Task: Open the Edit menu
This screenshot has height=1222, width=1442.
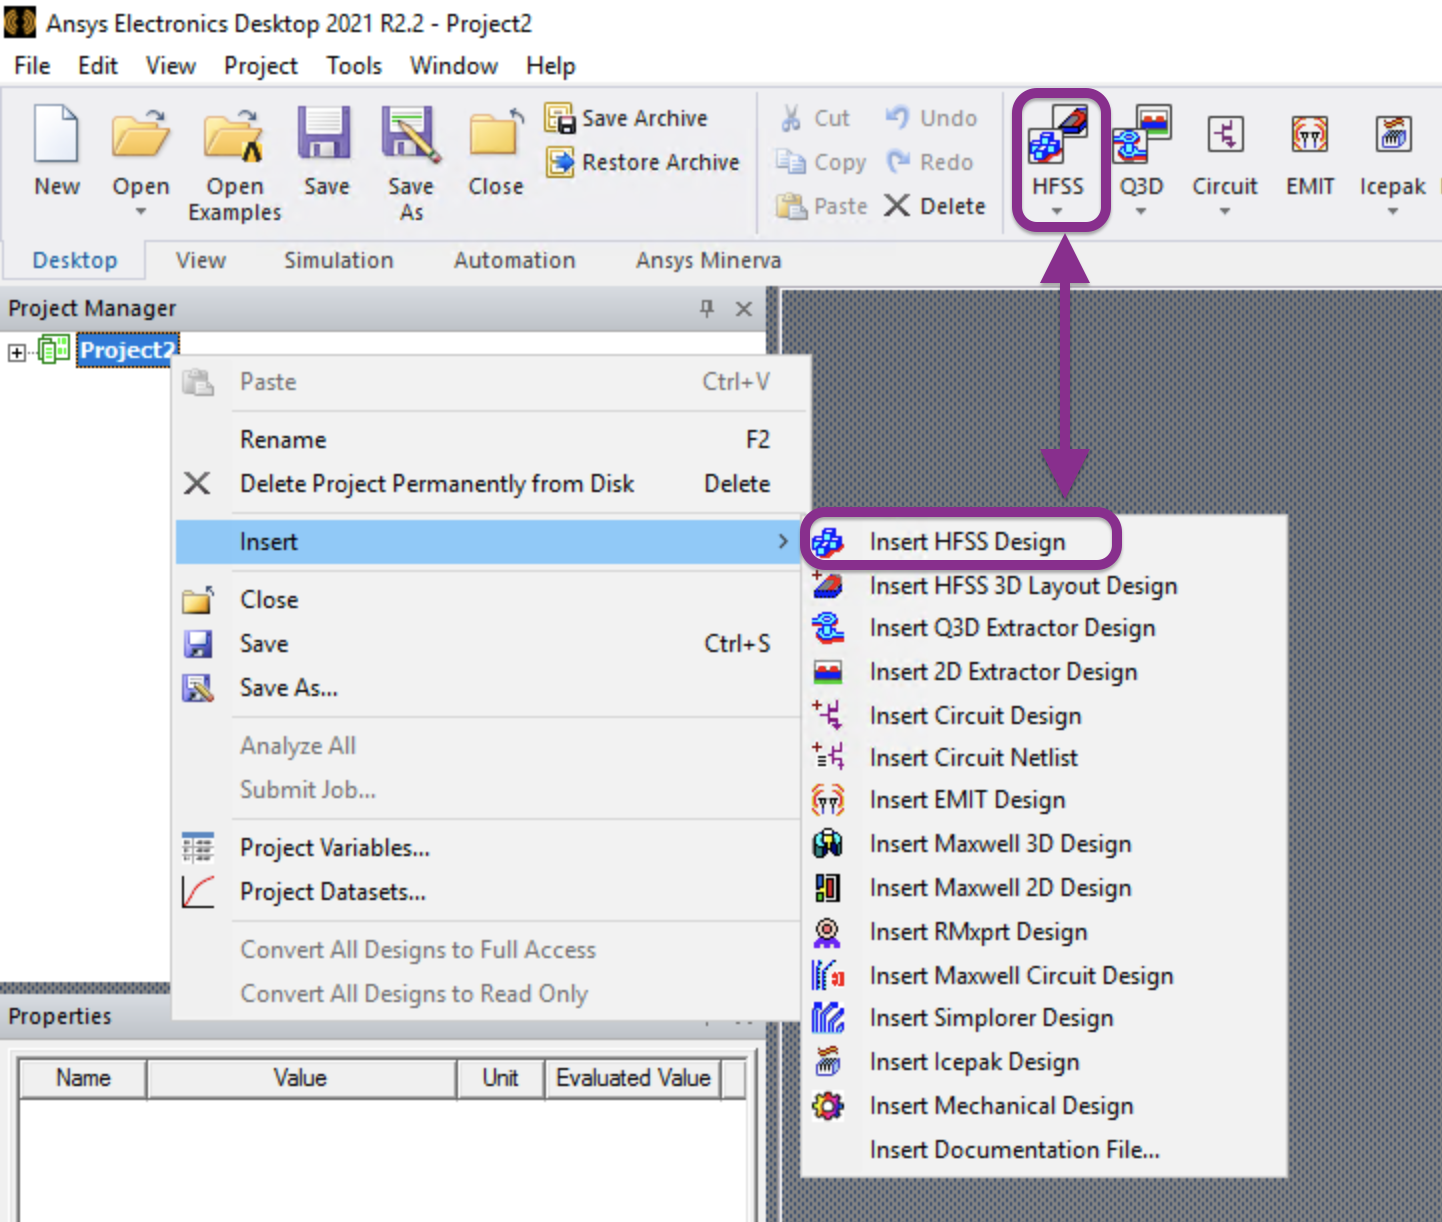Action: (x=98, y=66)
